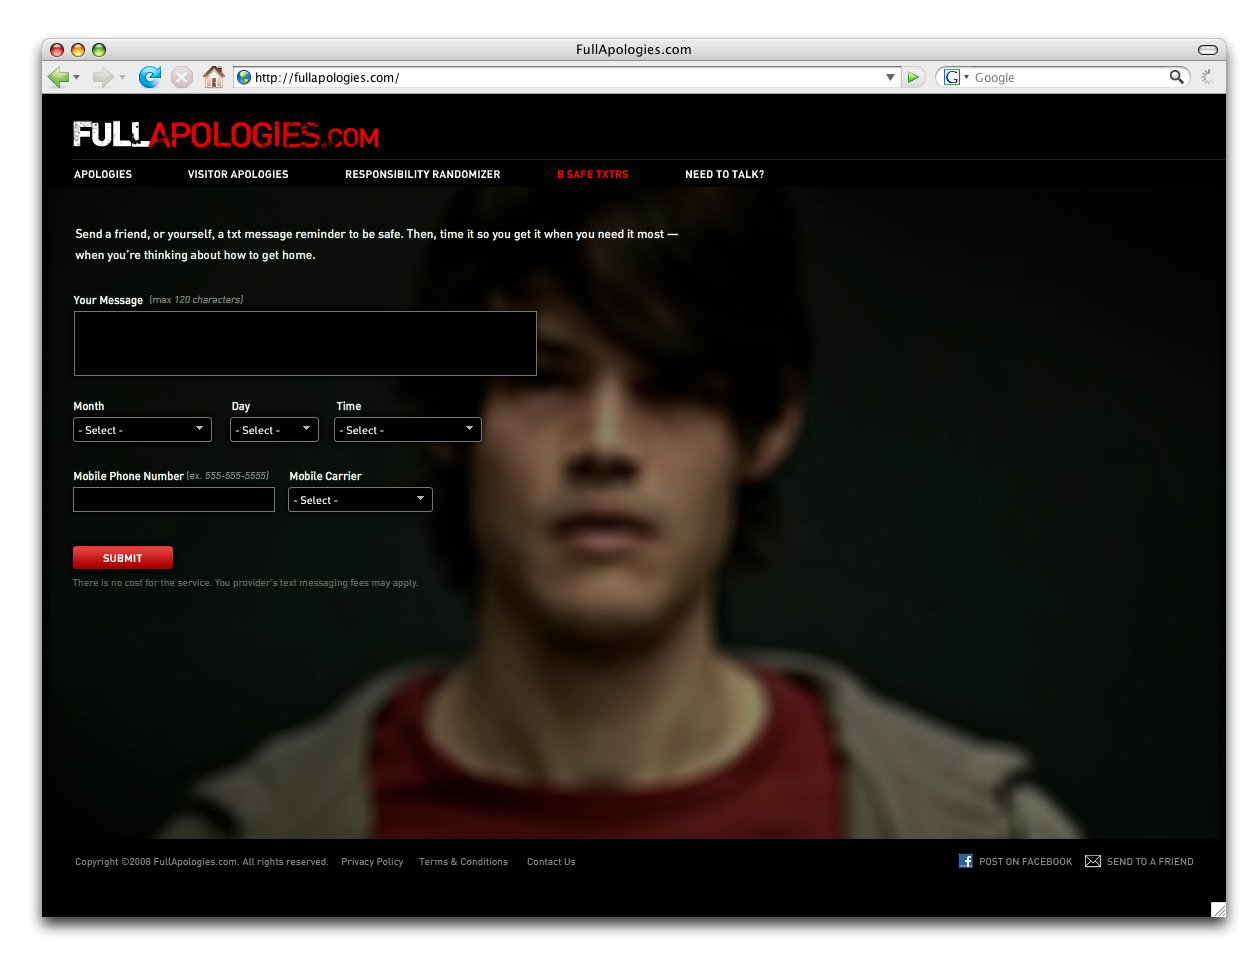Click the URL address field
This screenshot has width=1260, height=955.
(x=567, y=77)
